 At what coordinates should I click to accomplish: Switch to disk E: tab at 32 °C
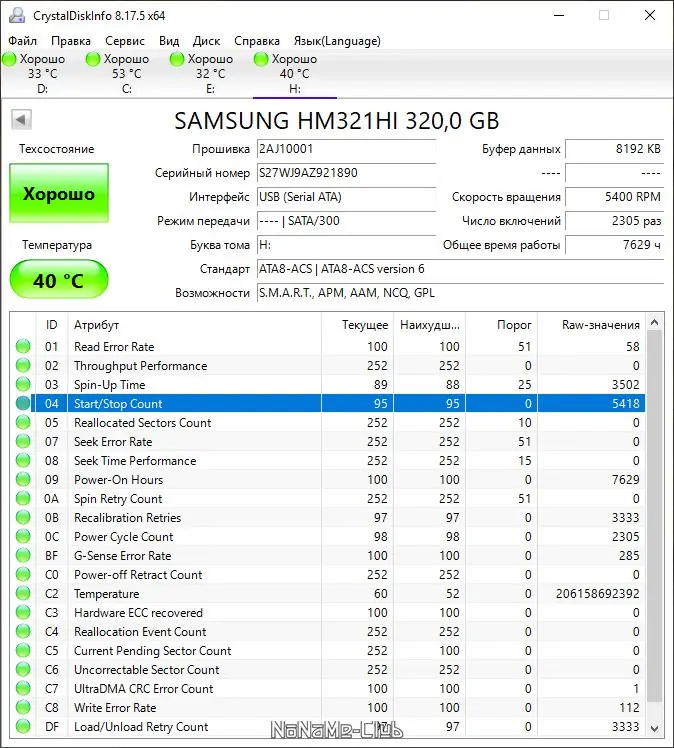click(210, 73)
